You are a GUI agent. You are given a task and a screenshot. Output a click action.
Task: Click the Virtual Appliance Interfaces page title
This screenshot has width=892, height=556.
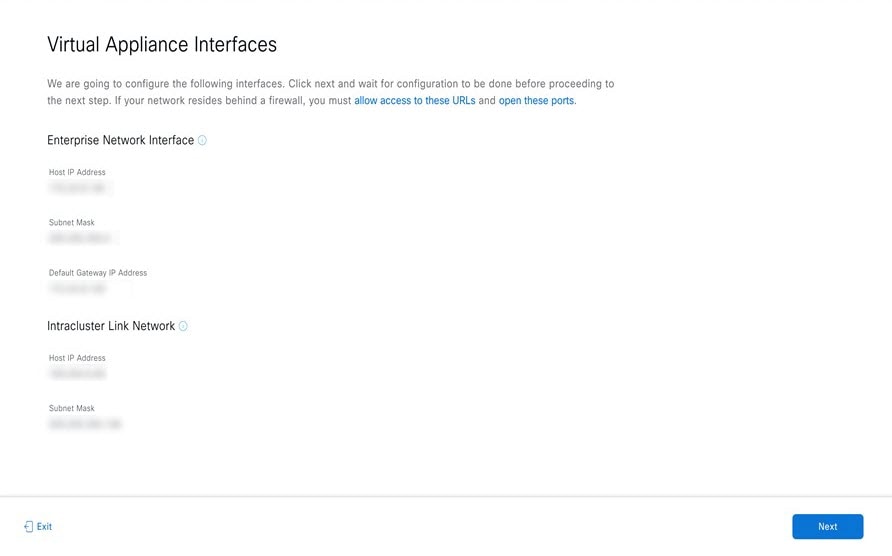pyautogui.click(x=162, y=44)
